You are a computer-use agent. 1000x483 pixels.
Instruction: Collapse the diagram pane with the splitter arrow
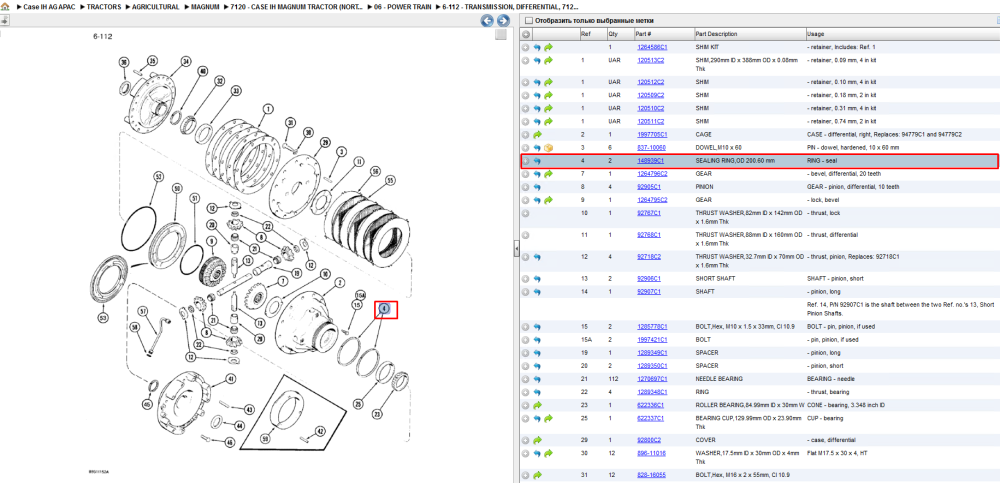point(516,249)
